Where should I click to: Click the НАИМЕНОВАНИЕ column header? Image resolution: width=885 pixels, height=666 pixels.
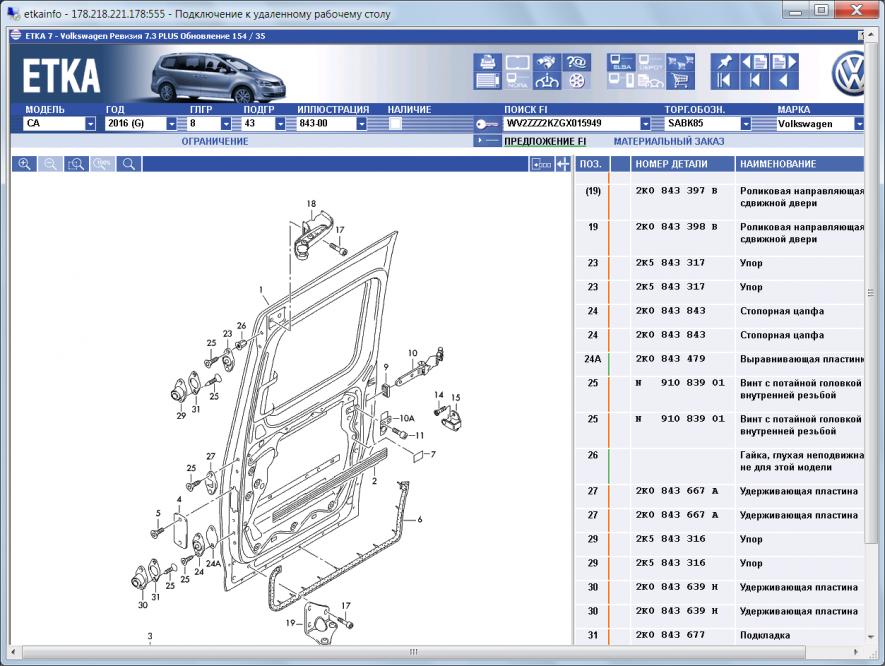[x=799, y=164]
